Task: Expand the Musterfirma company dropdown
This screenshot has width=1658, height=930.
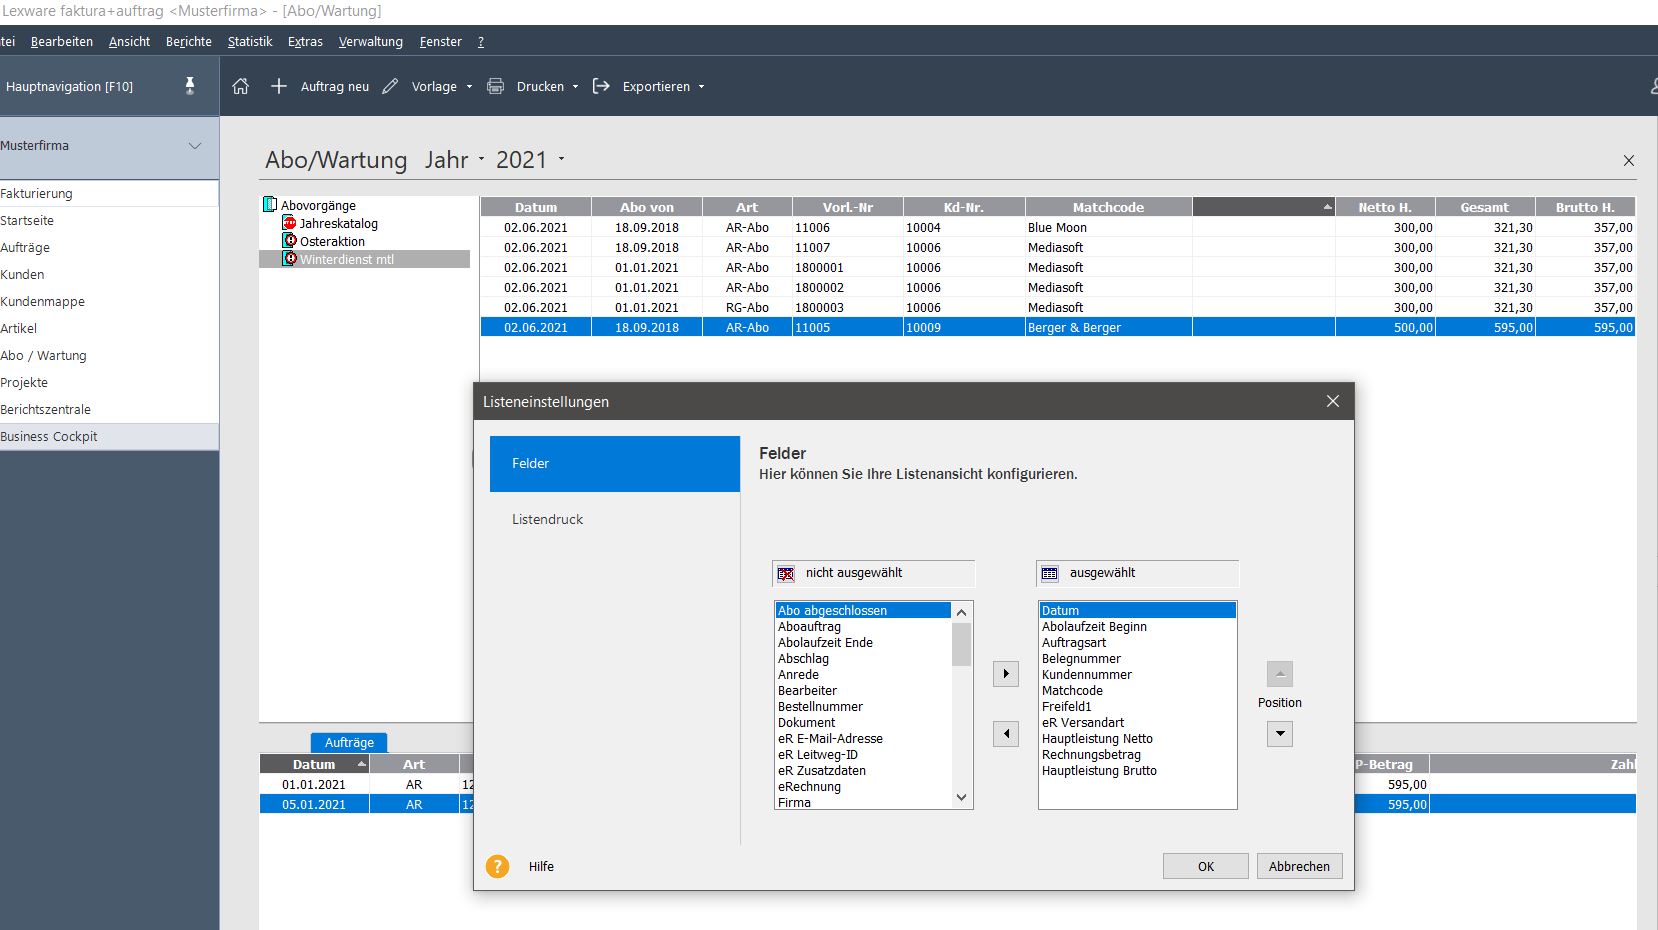Action: click(x=195, y=146)
